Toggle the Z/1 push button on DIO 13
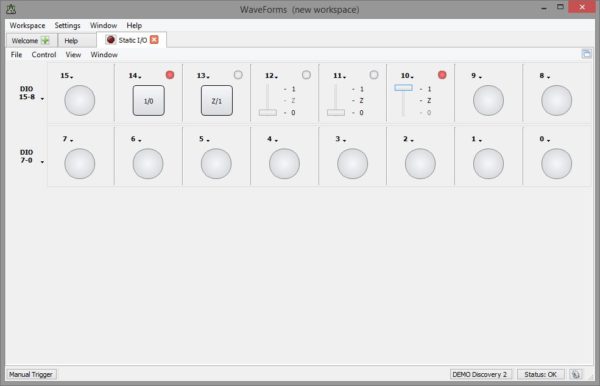The image size is (600, 386). (x=217, y=101)
